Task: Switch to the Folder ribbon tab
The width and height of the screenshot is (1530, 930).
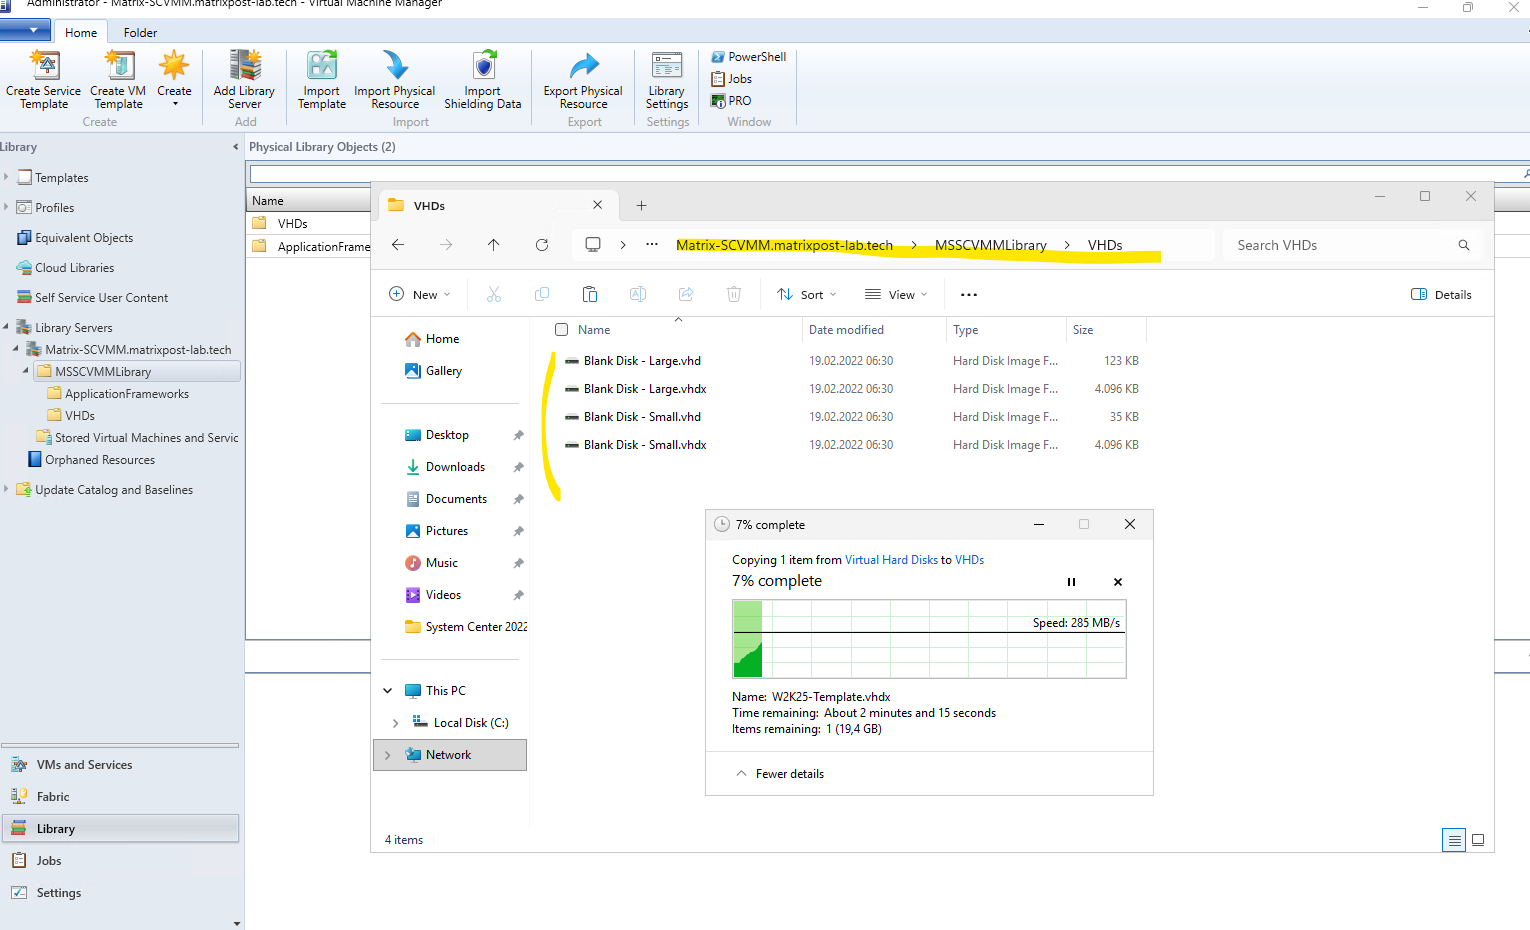Action: pos(140,33)
